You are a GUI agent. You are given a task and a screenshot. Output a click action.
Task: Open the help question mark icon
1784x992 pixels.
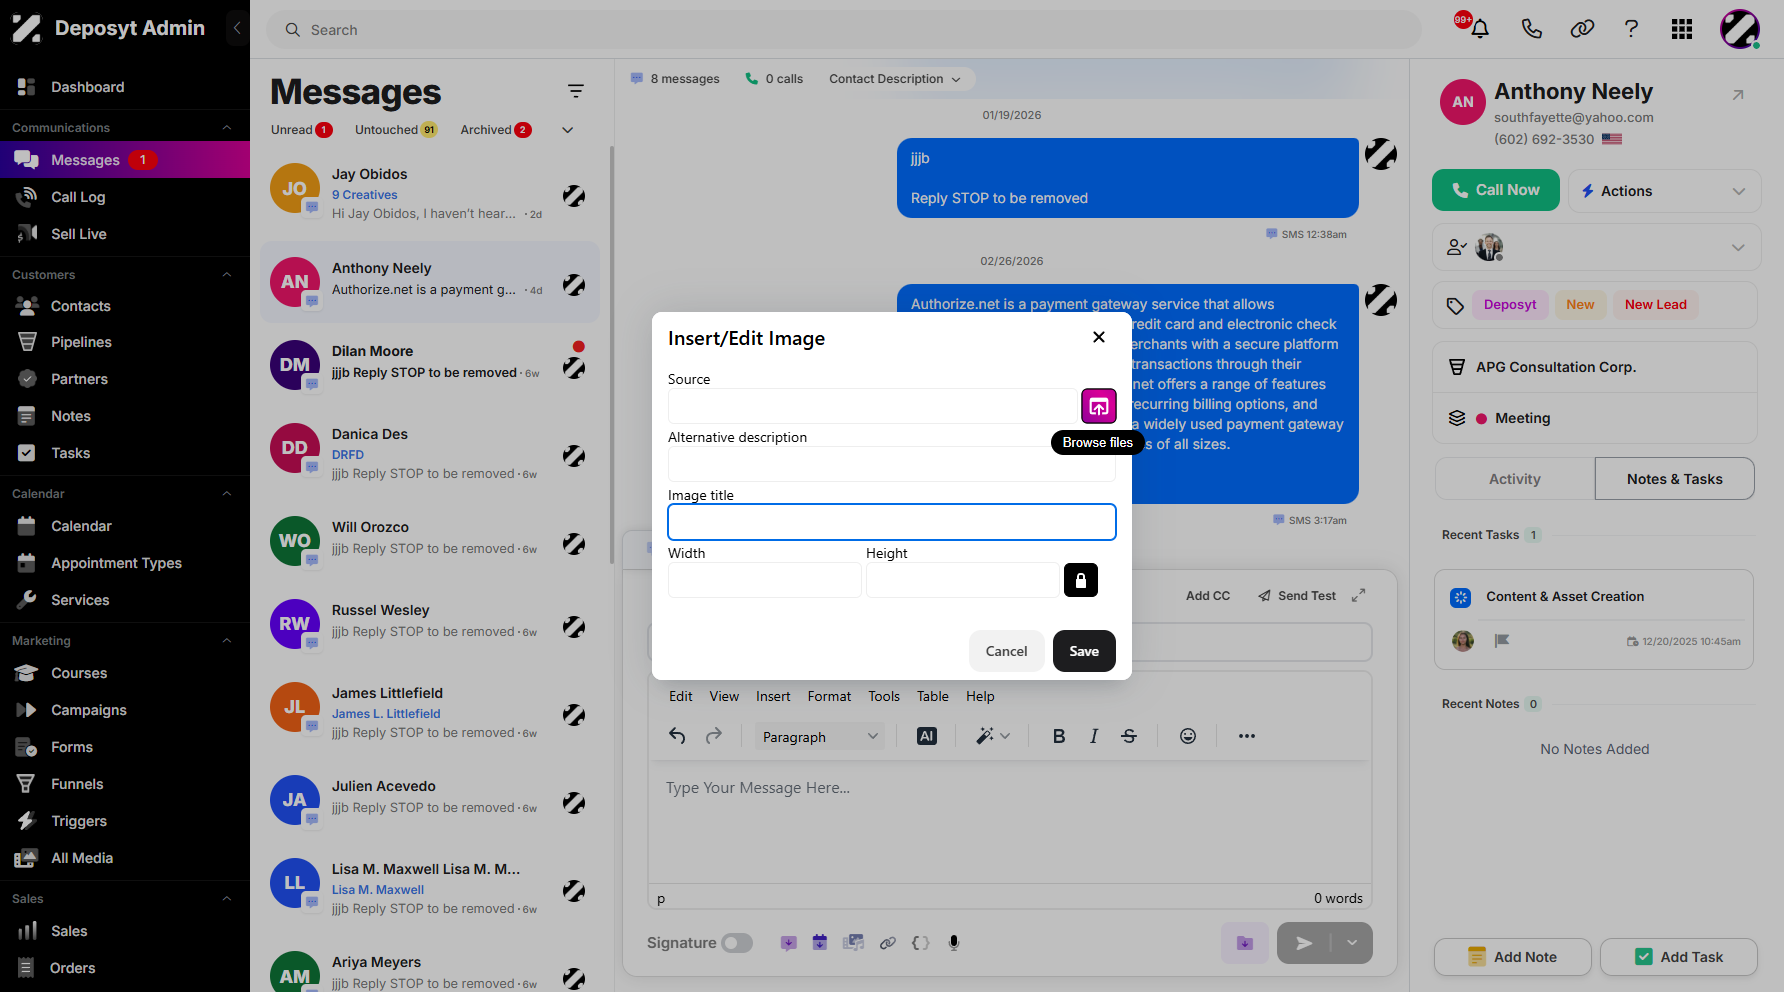(1631, 29)
